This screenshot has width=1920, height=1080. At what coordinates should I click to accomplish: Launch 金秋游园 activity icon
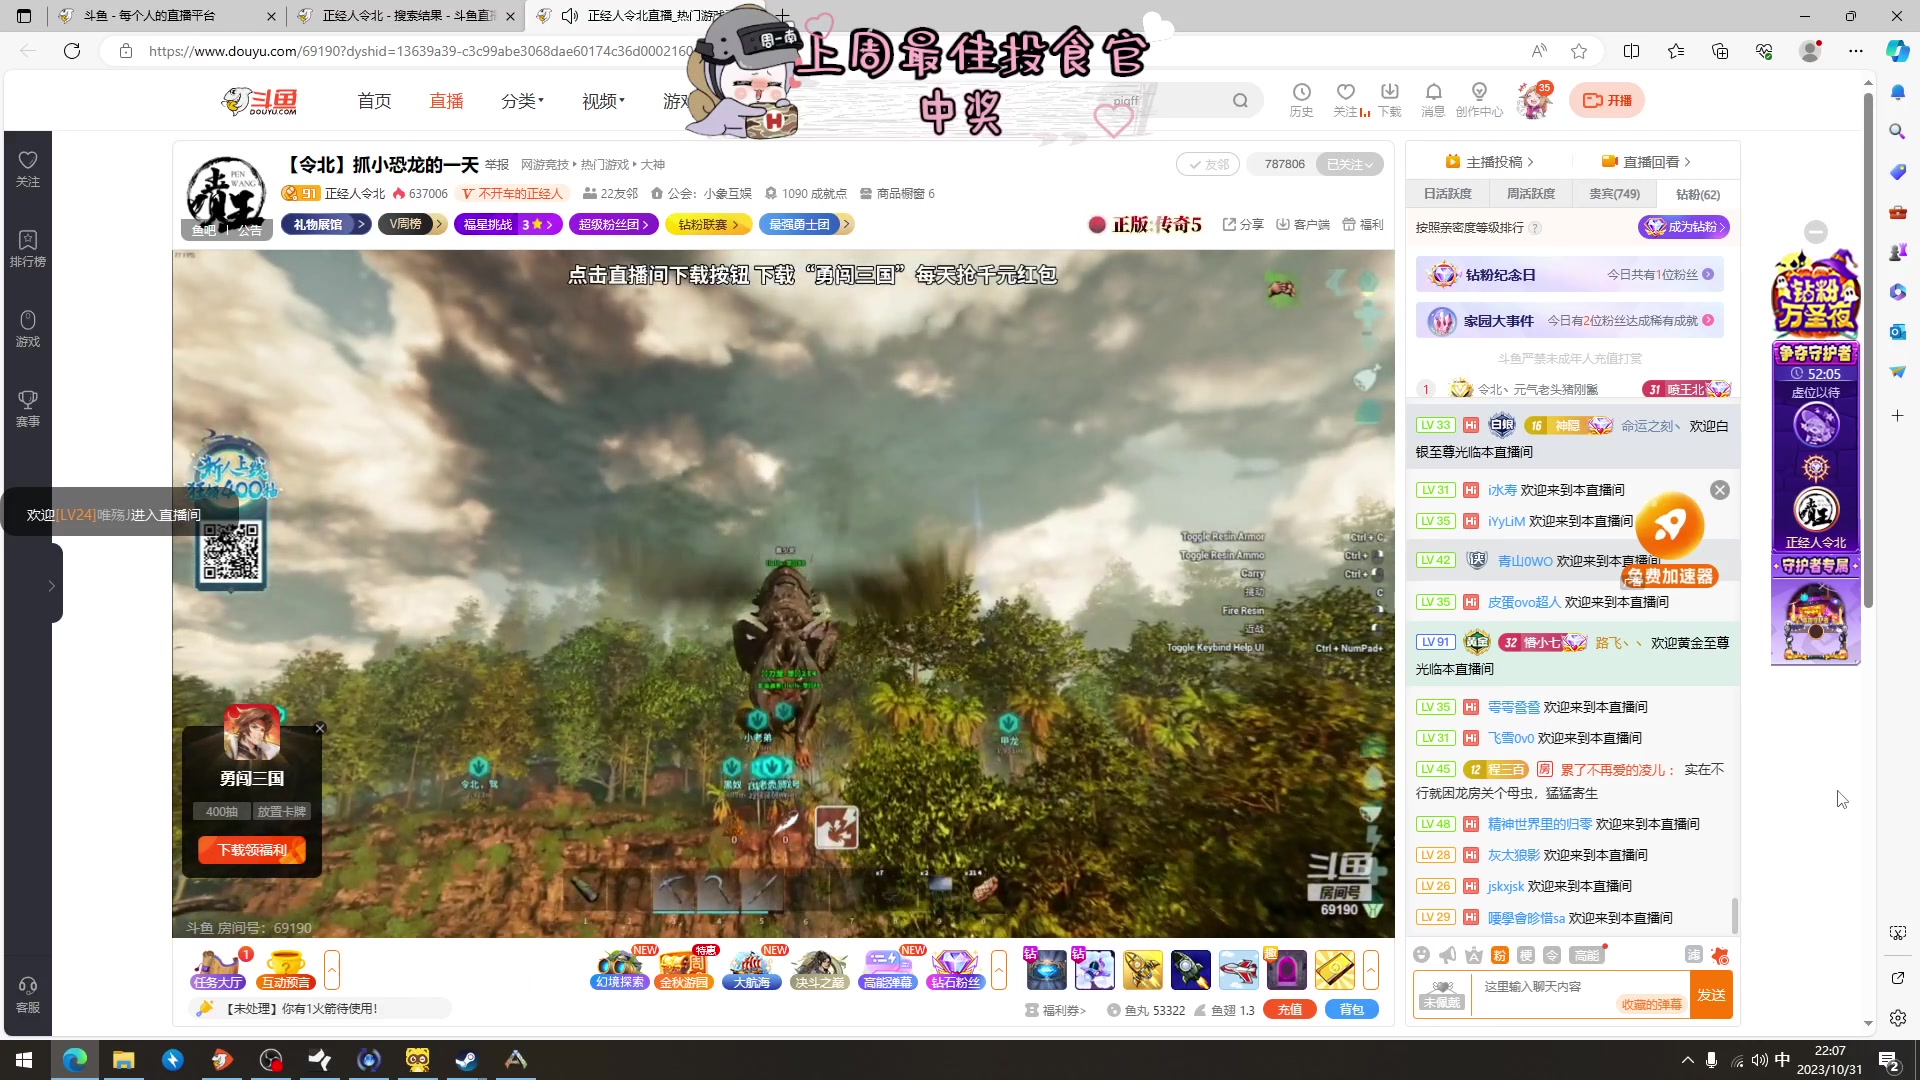coord(684,970)
